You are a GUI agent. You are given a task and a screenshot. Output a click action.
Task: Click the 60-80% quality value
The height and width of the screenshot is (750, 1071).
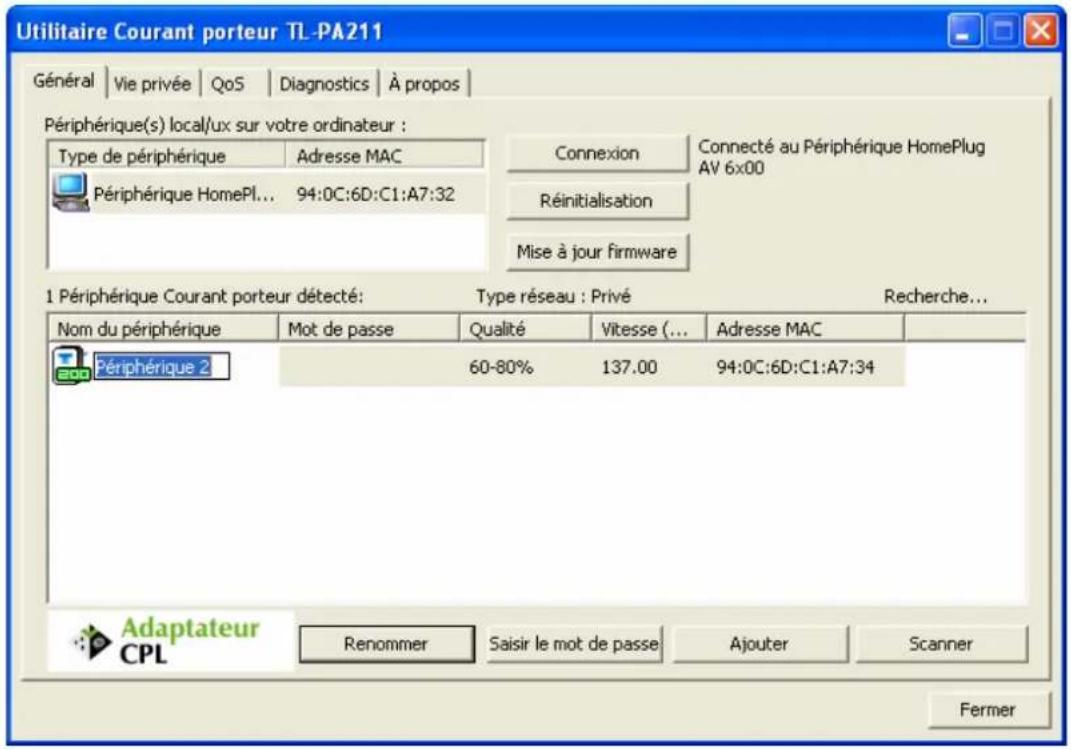tap(501, 367)
